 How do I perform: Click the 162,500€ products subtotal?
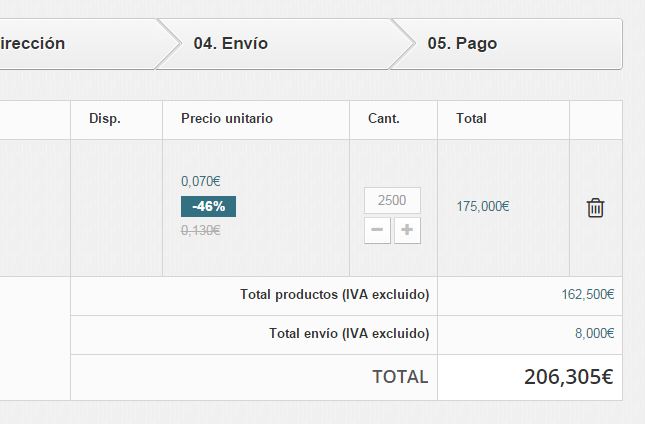click(588, 295)
